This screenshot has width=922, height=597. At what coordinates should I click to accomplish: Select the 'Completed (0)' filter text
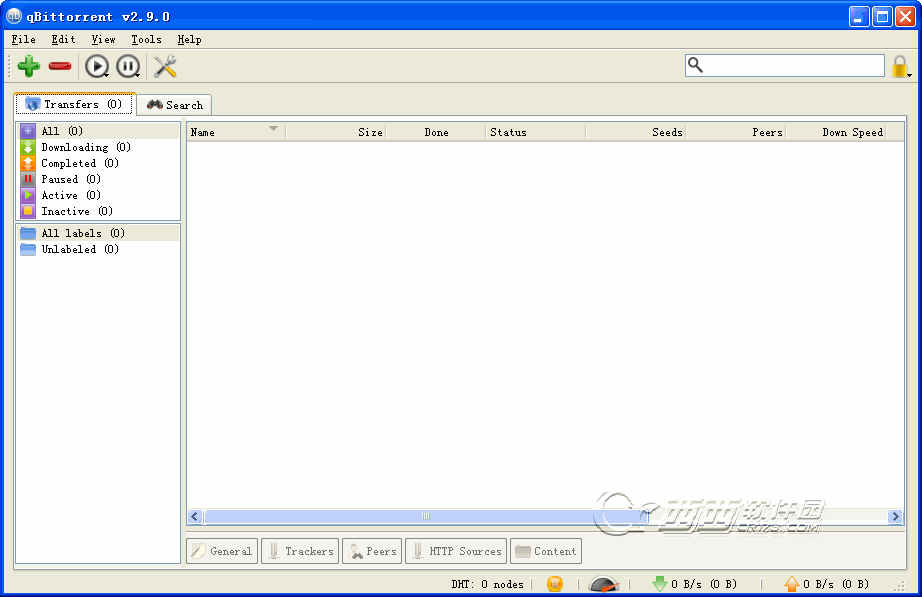80,163
